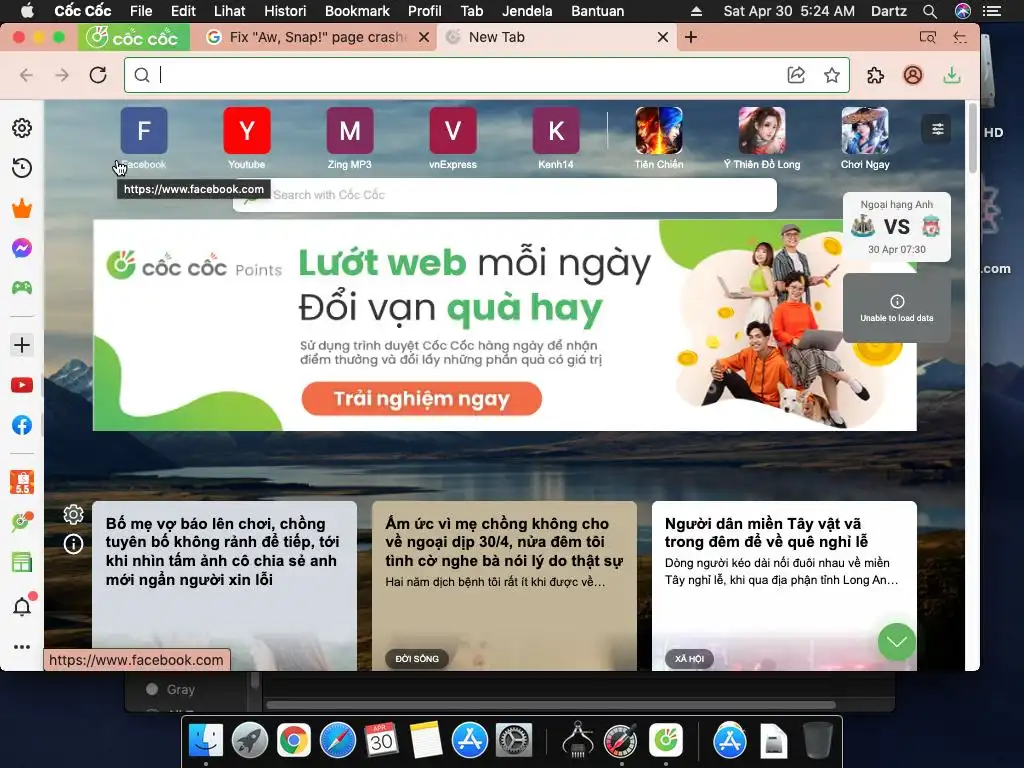Click Trải nghiệm ngay button
This screenshot has width=1024, height=768.
tap(421, 398)
